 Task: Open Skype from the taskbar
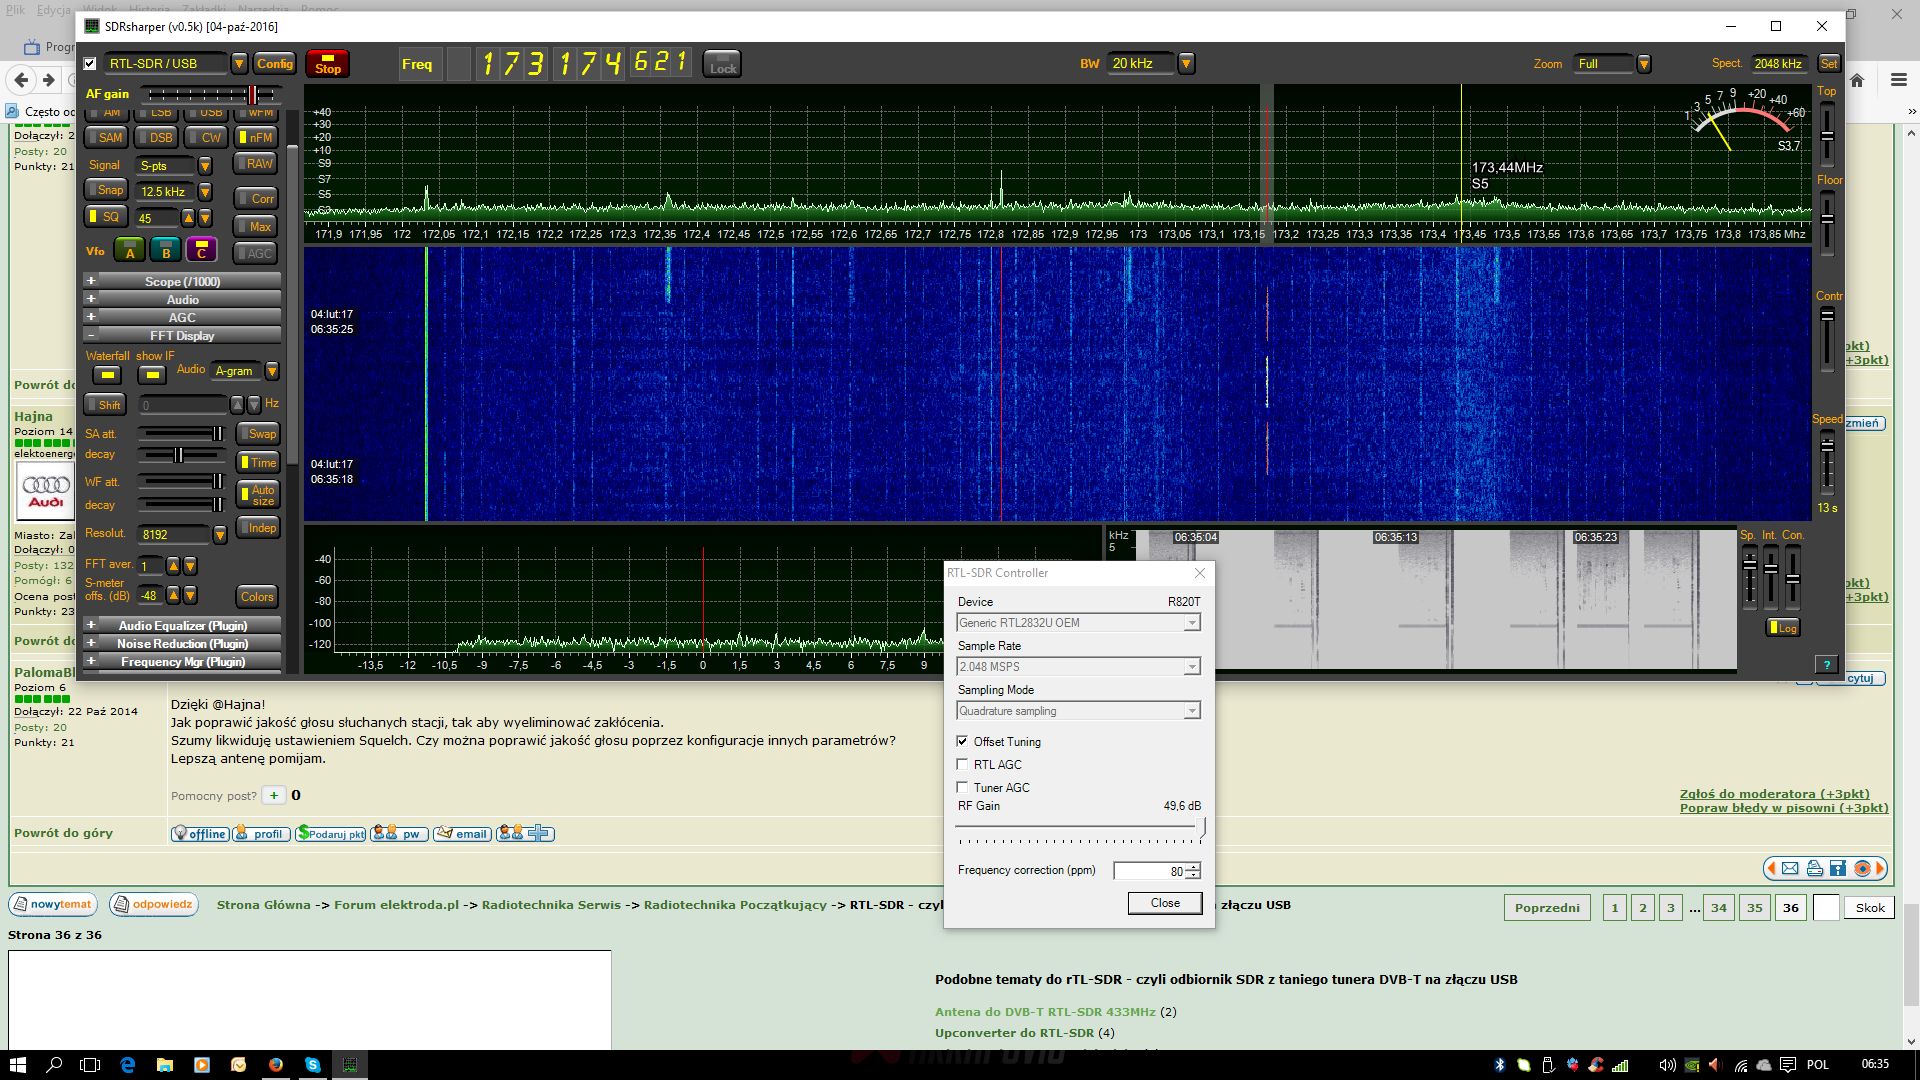pos(312,1065)
